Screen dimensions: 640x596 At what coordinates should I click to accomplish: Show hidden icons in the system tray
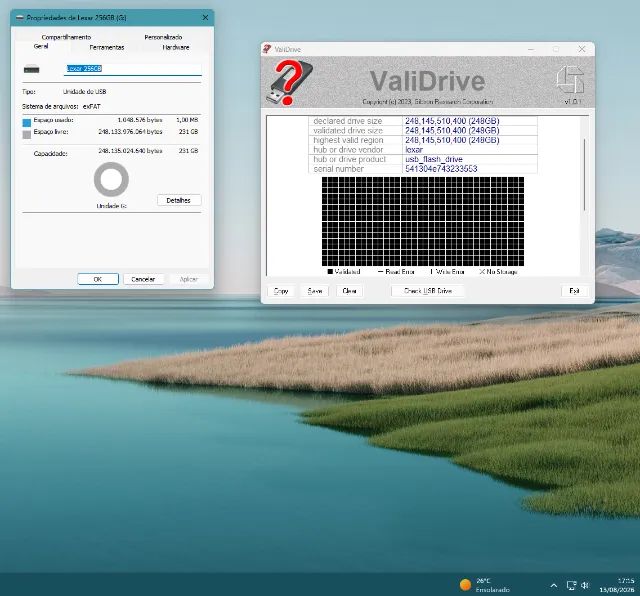[553, 586]
